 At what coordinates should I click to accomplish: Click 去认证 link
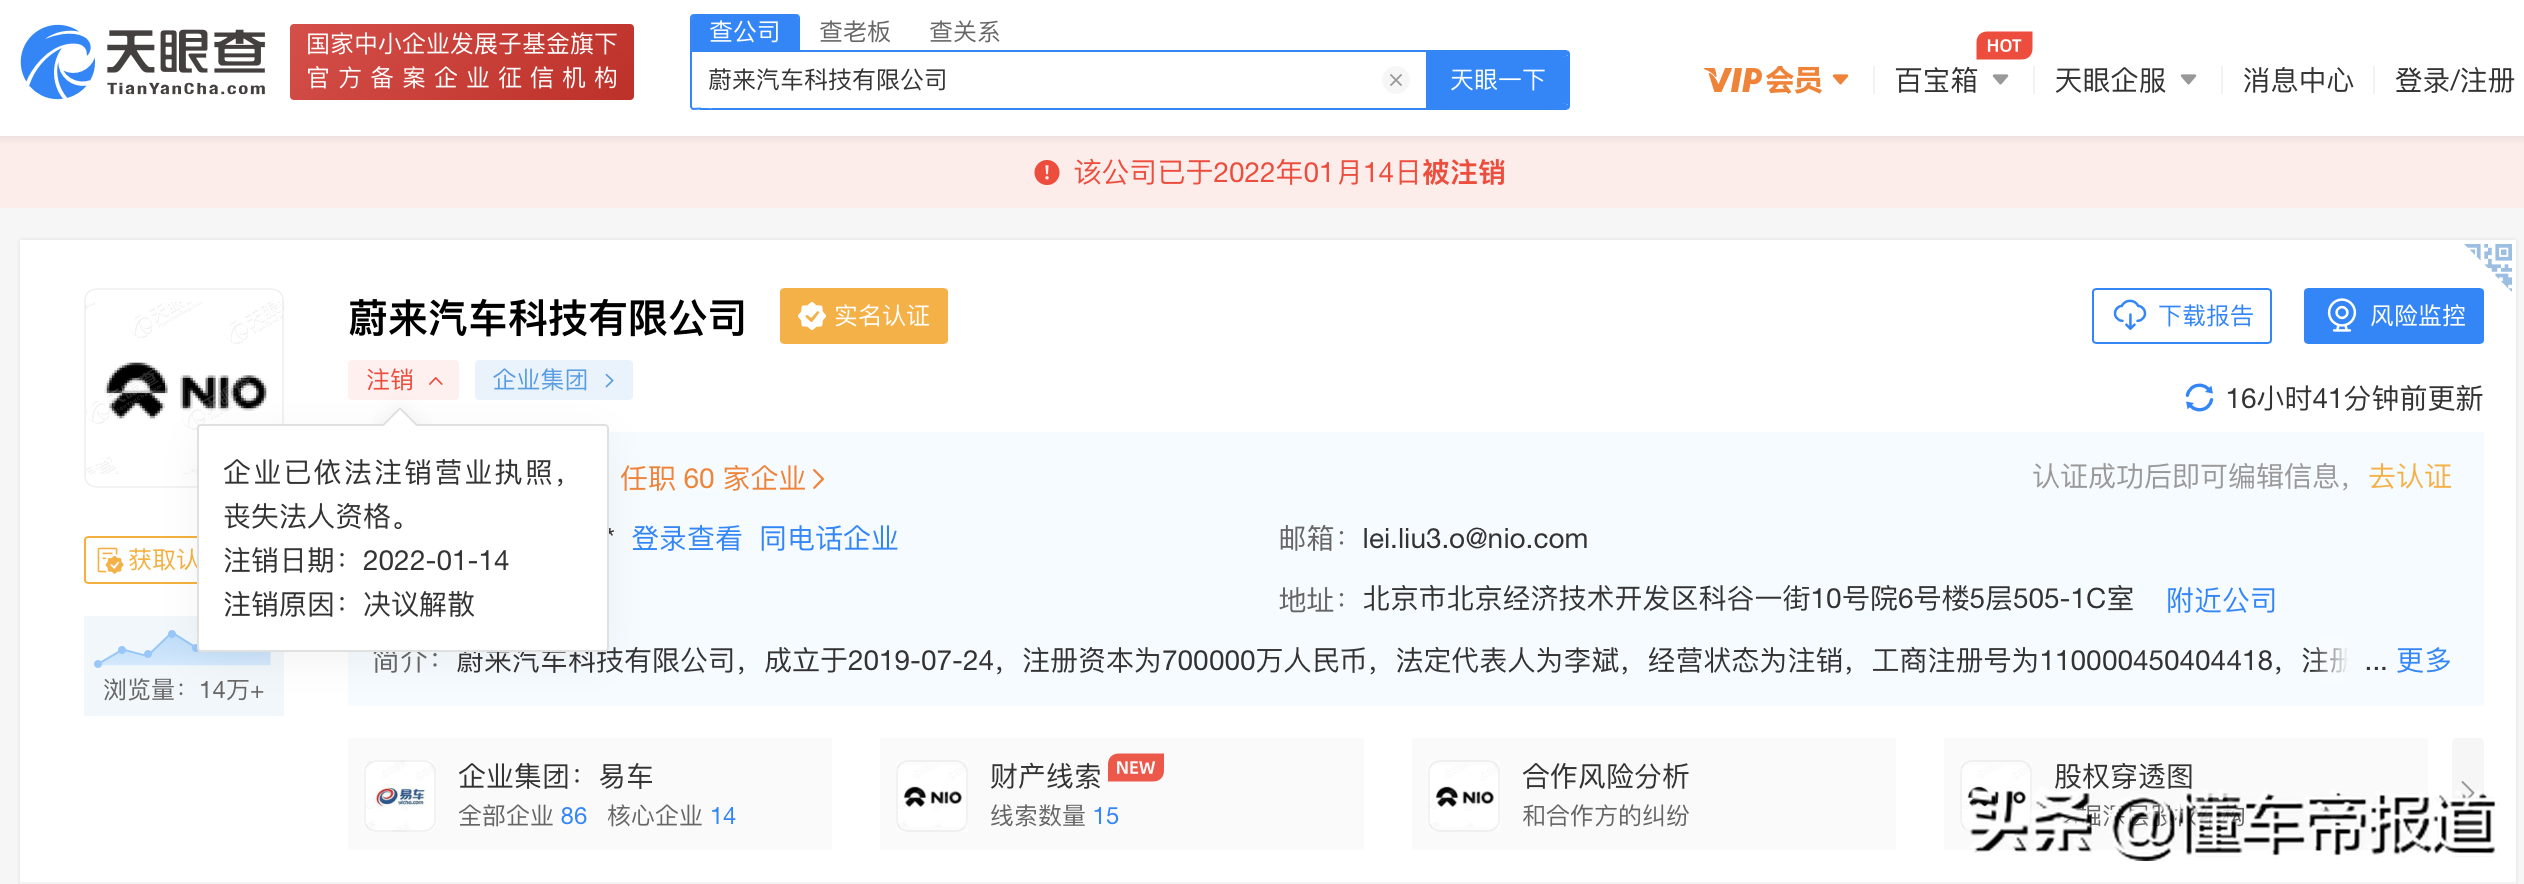click(2410, 476)
